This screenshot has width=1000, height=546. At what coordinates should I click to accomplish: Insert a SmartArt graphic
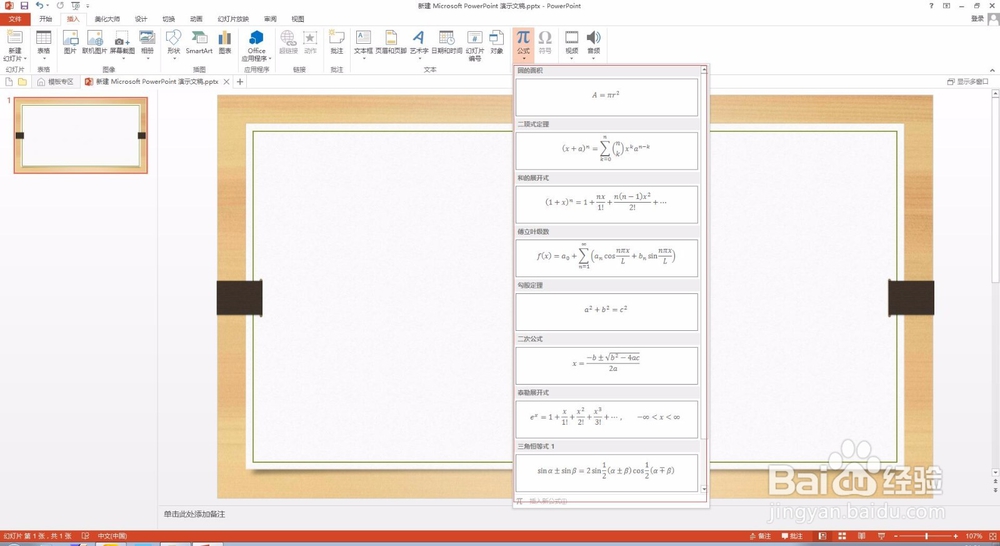pos(199,42)
